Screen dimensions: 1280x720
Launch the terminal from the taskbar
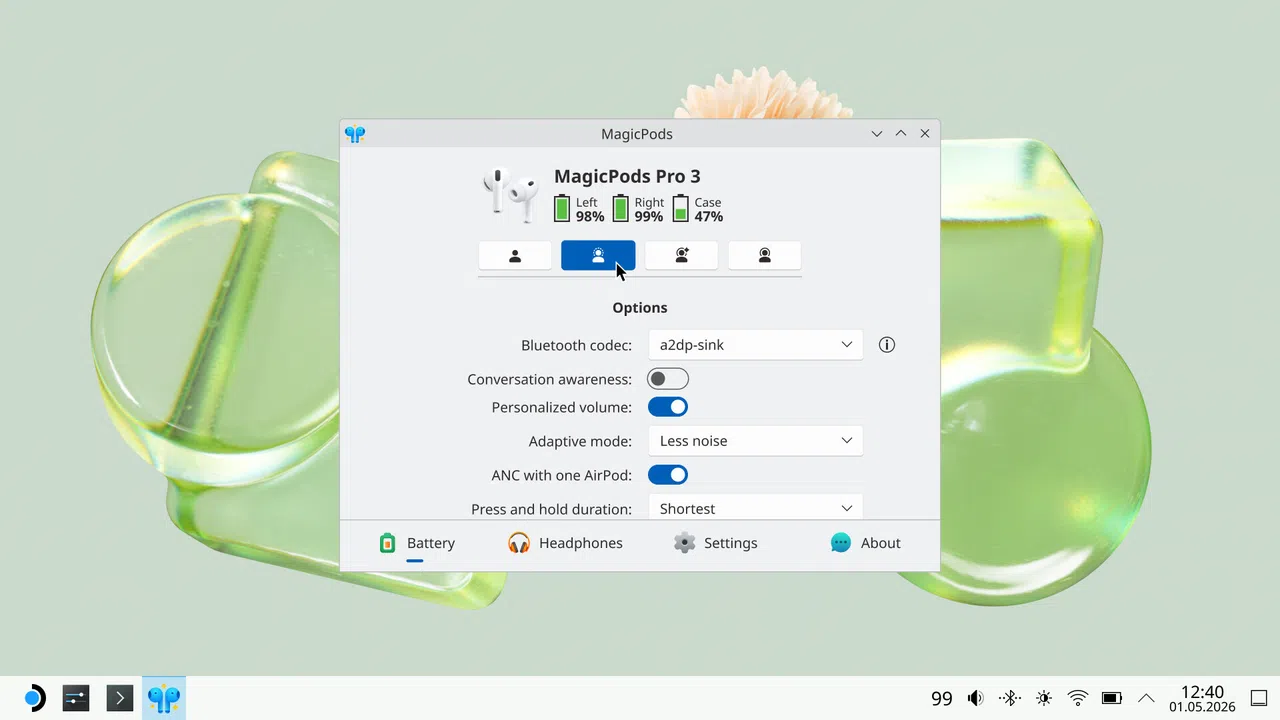click(x=120, y=698)
